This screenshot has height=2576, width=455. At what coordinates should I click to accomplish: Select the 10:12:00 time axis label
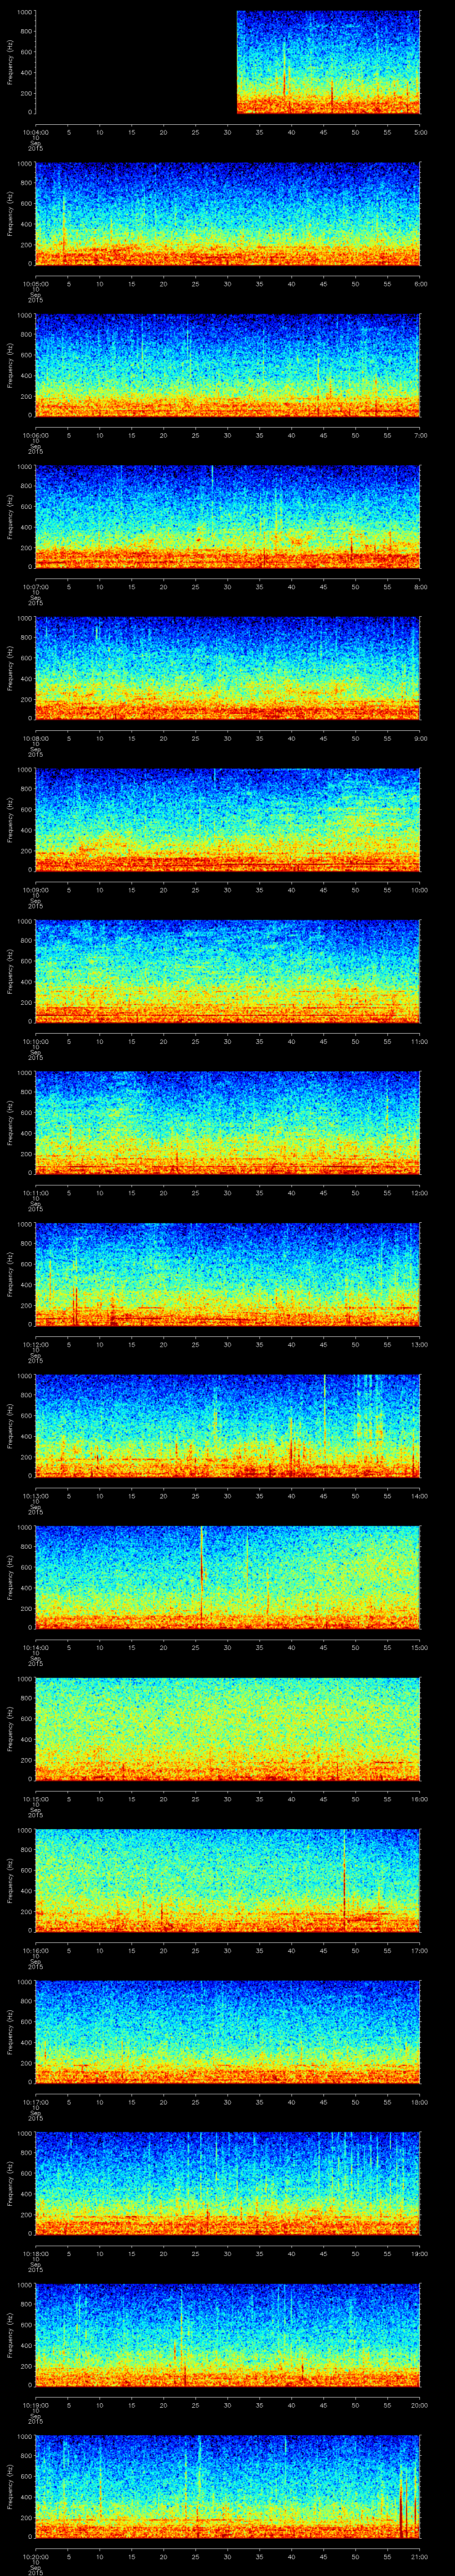(x=35, y=1344)
